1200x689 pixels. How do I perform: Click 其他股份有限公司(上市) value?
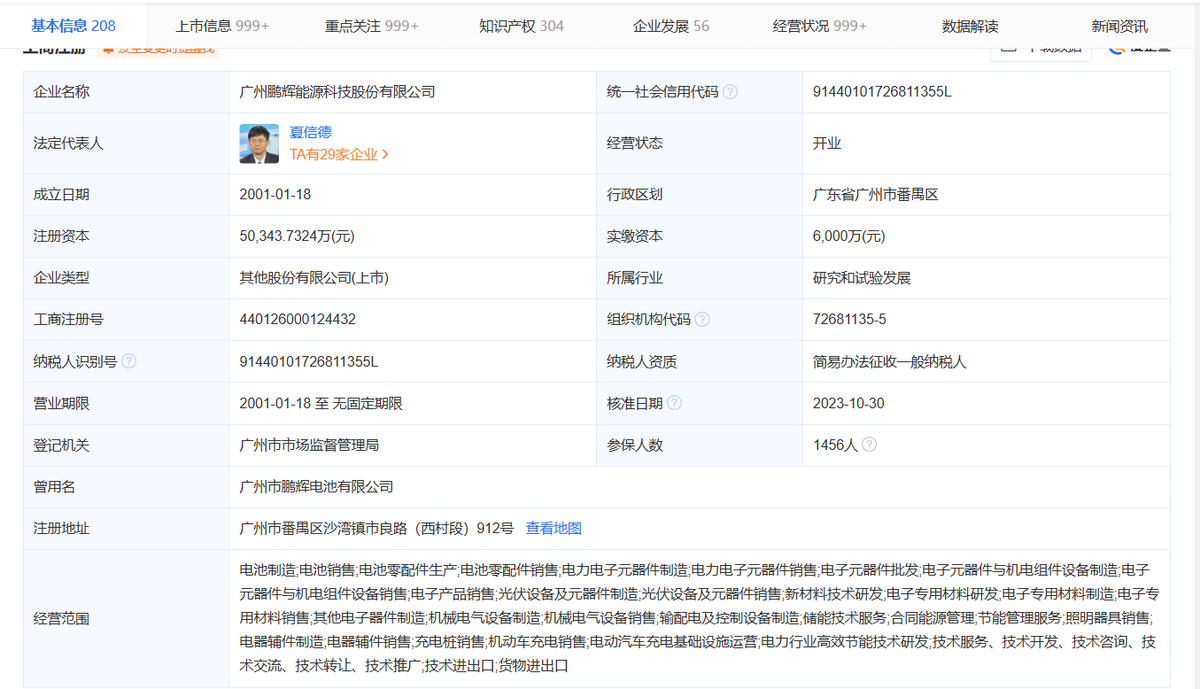coord(314,278)
